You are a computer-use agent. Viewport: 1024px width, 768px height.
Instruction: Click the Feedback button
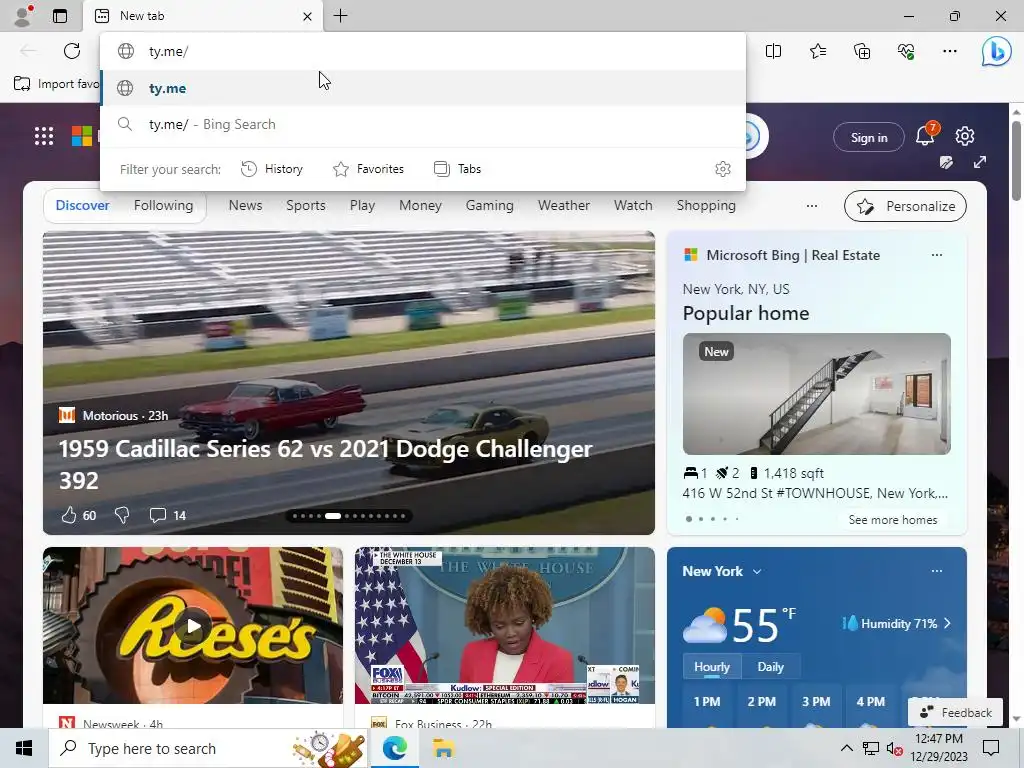[955, 712]
